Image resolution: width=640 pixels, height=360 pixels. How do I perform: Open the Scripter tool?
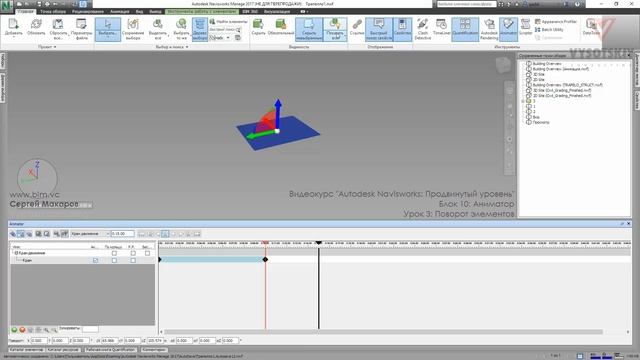coord(526,27)
